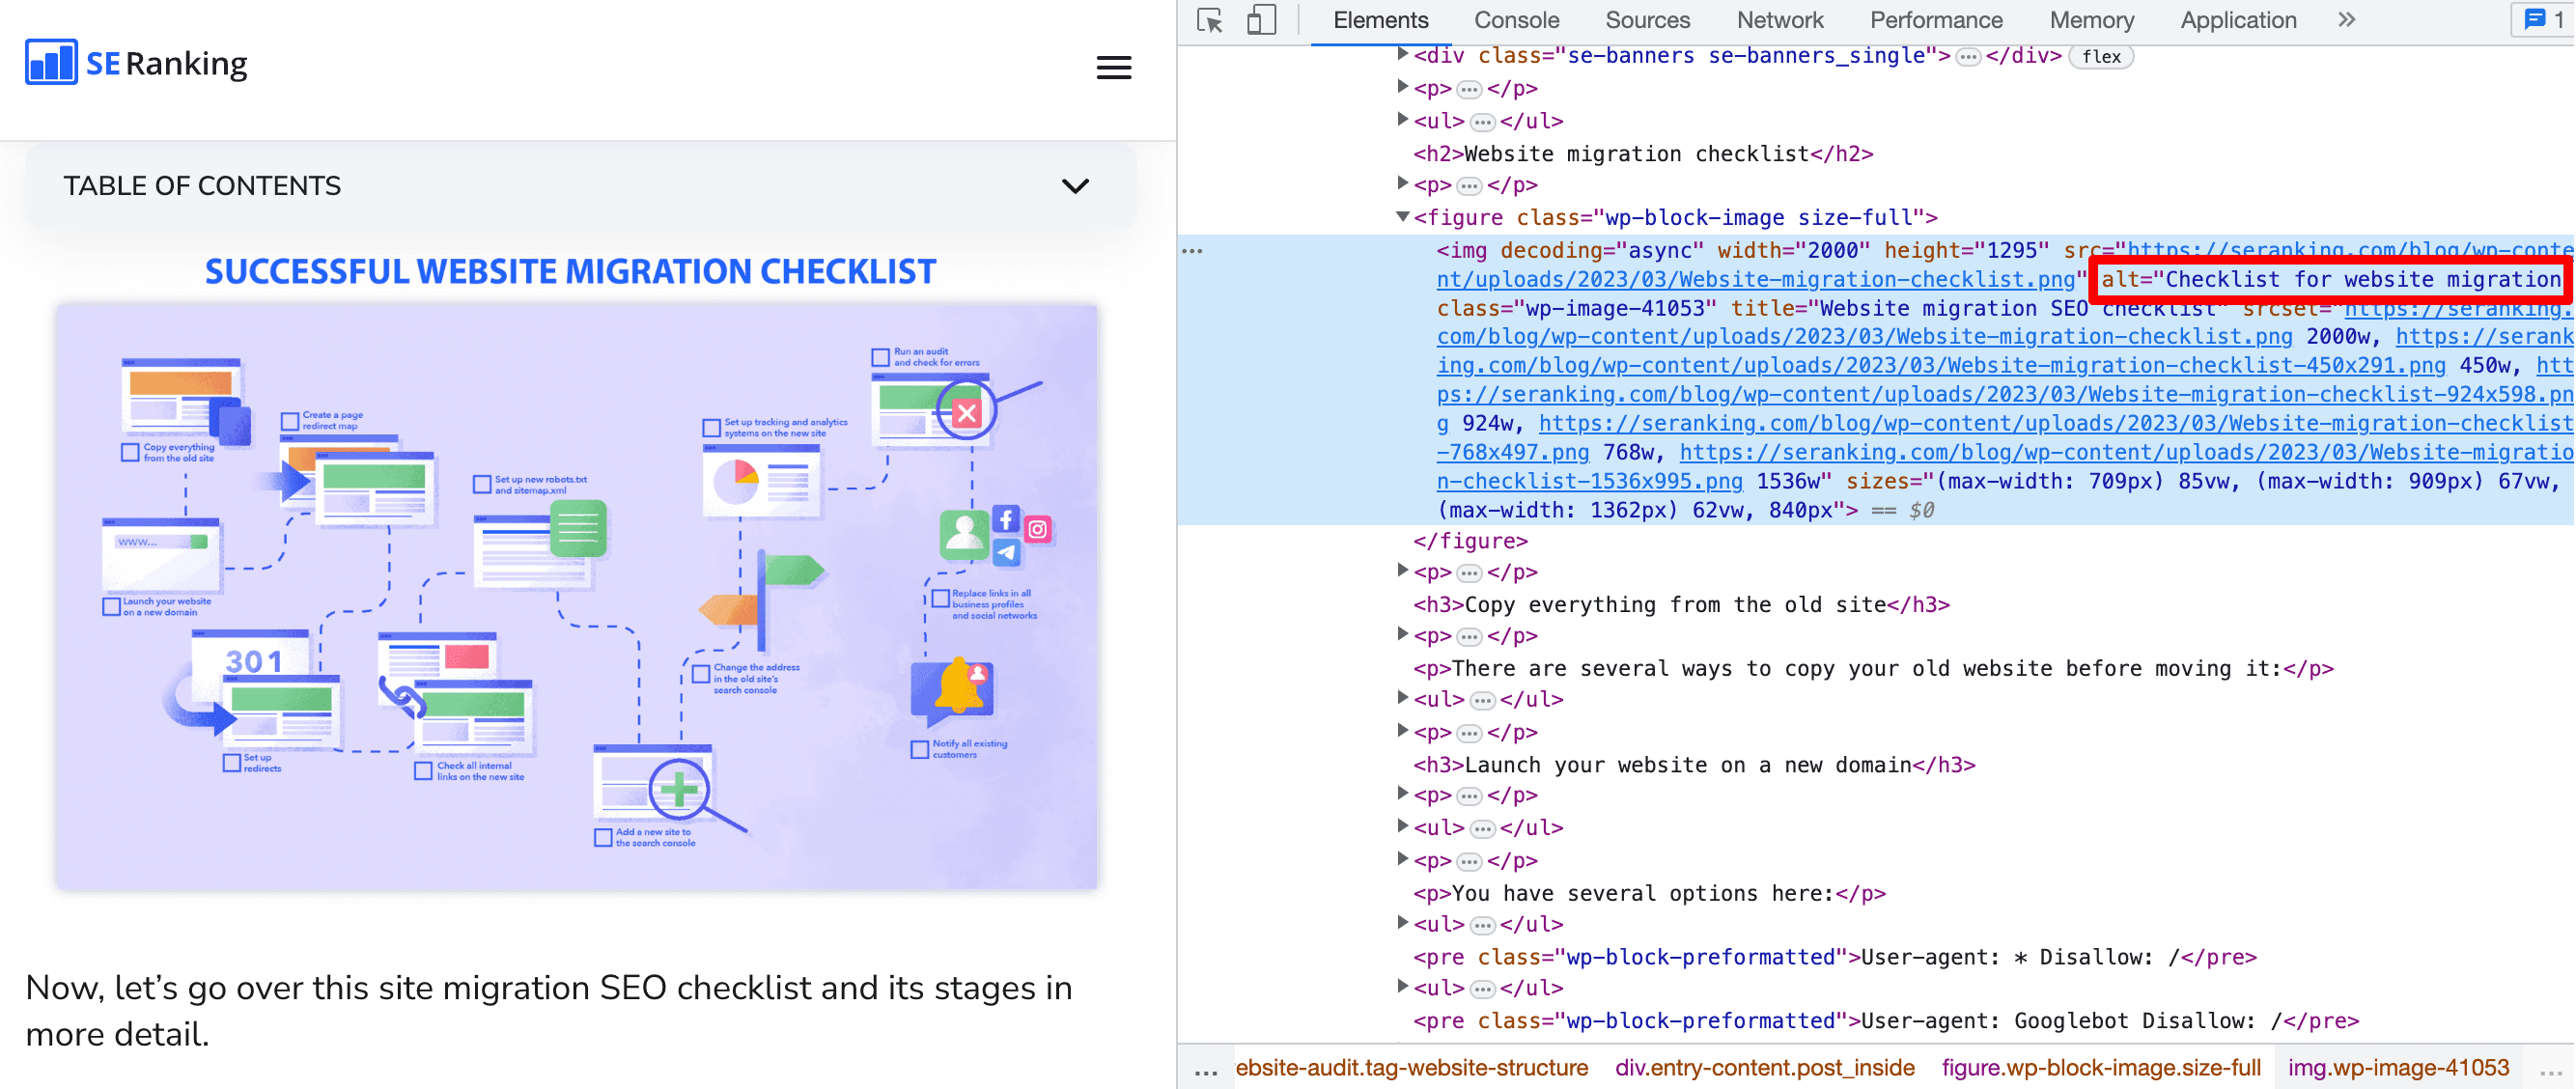Screen dimensions: 2576x1089
Task: Expand the TABLE OF CONTENTS section
Action: 1075,185
